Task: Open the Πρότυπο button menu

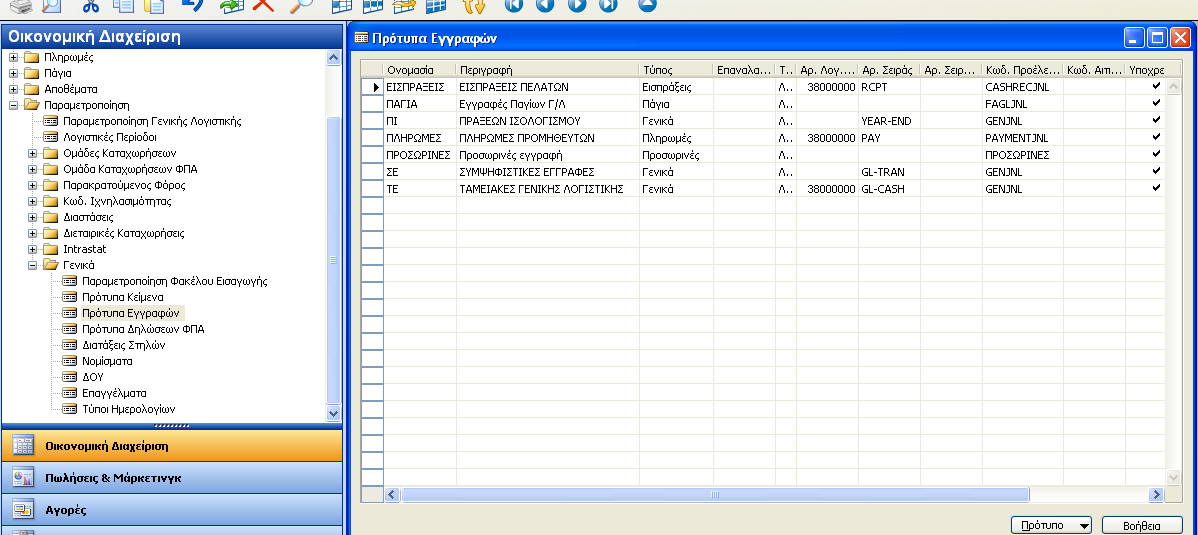Action: (x=1051, y=526)
